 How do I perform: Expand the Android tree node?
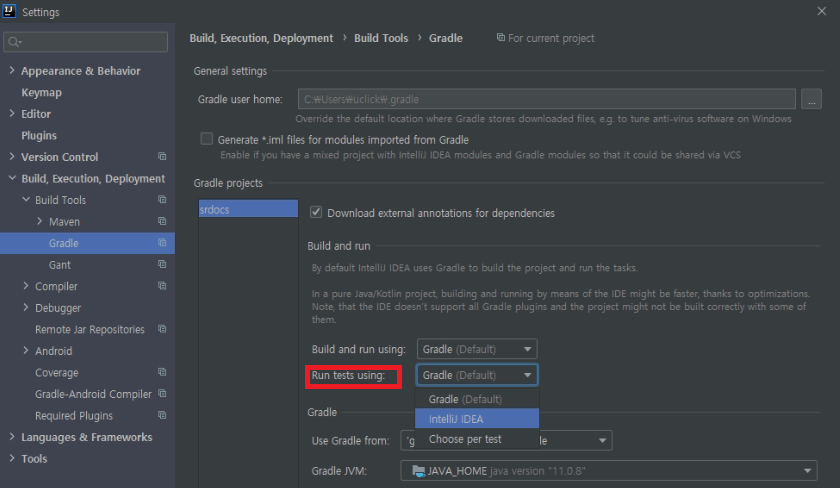click(x=26, y=350)
